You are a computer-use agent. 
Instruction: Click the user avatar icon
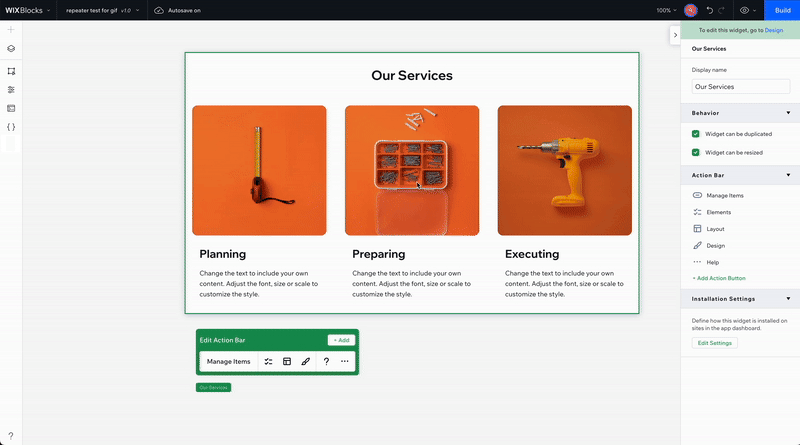[x=690, y=10]
